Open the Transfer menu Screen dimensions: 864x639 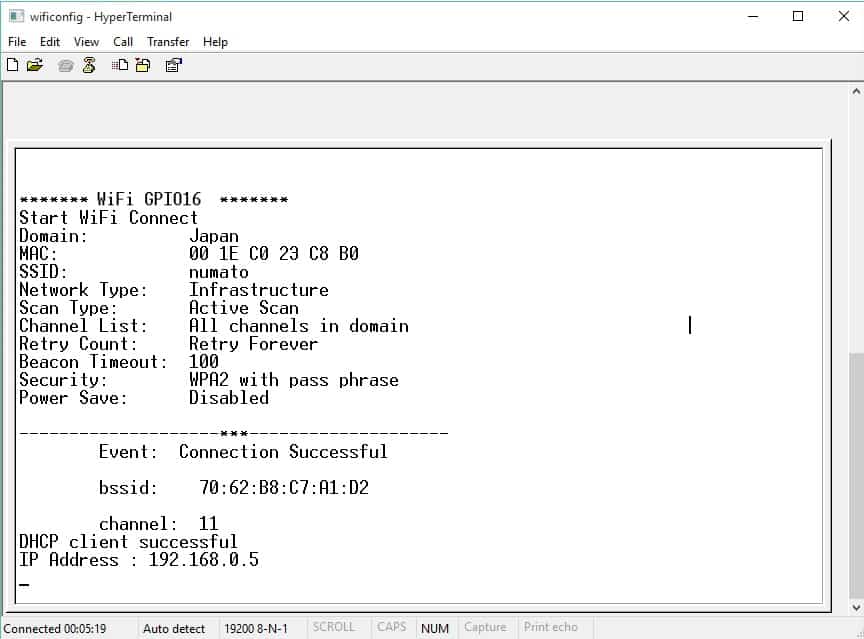click(168, 42)
